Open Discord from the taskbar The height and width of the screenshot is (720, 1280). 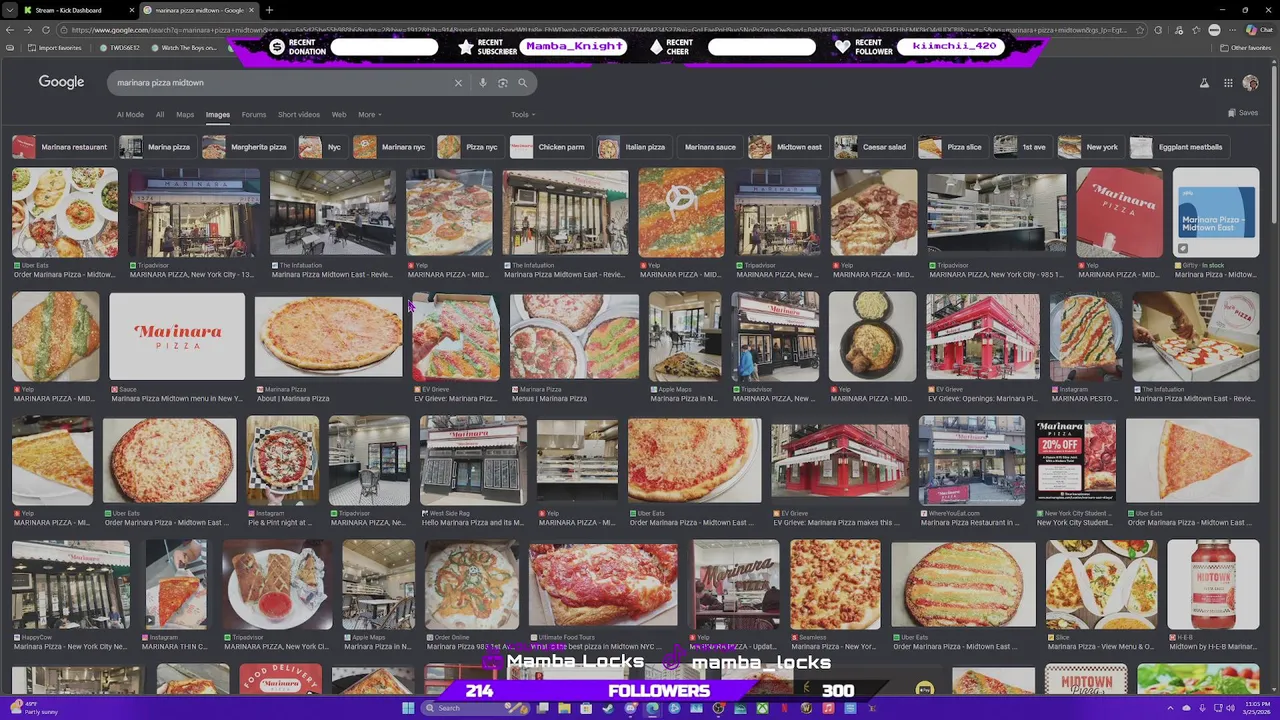tap(630, 708)
